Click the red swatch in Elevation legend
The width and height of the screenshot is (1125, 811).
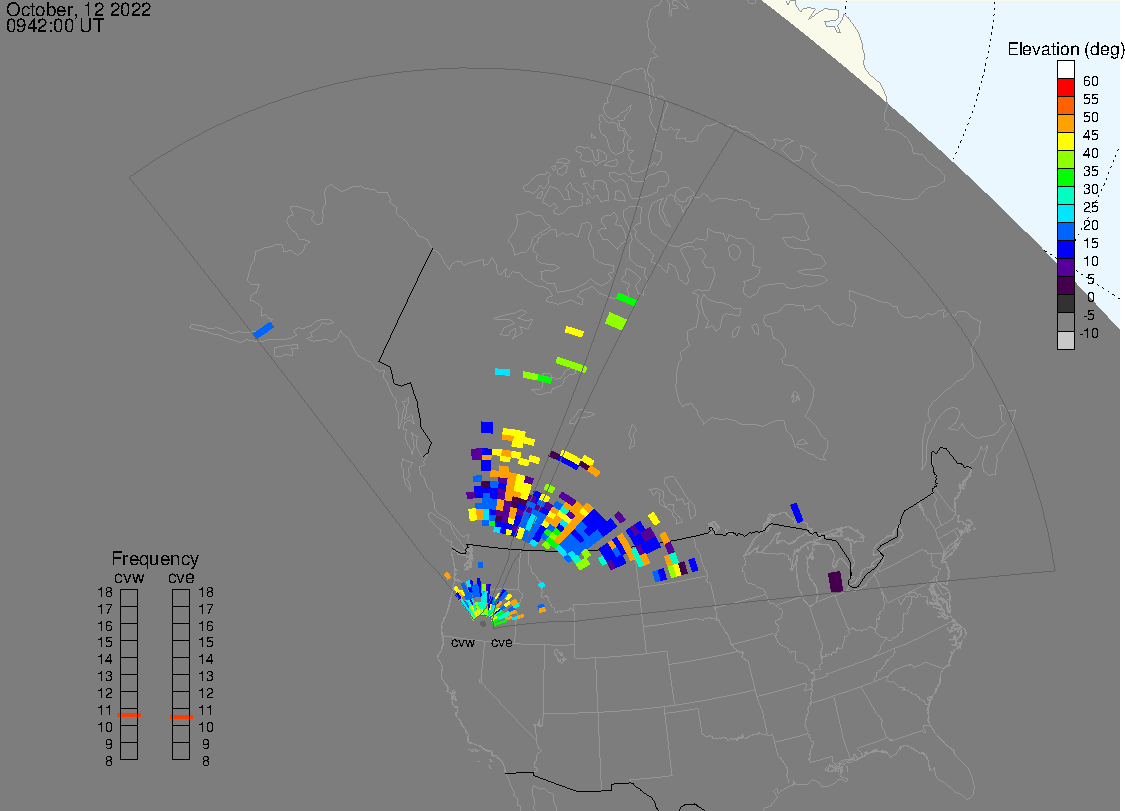pyautogui.click(x=1066, y=87)
